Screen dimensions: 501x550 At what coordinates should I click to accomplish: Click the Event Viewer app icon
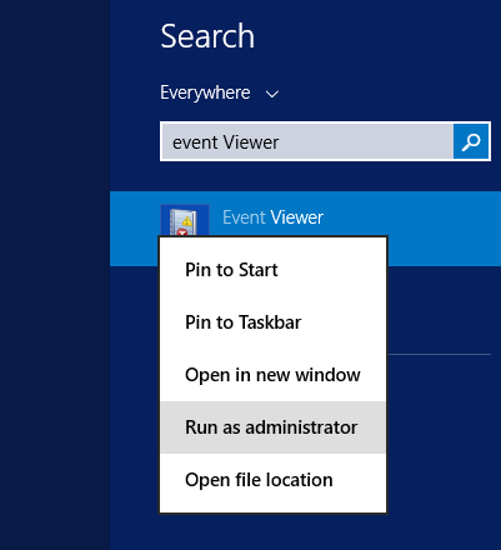click(x=185, y=220)
